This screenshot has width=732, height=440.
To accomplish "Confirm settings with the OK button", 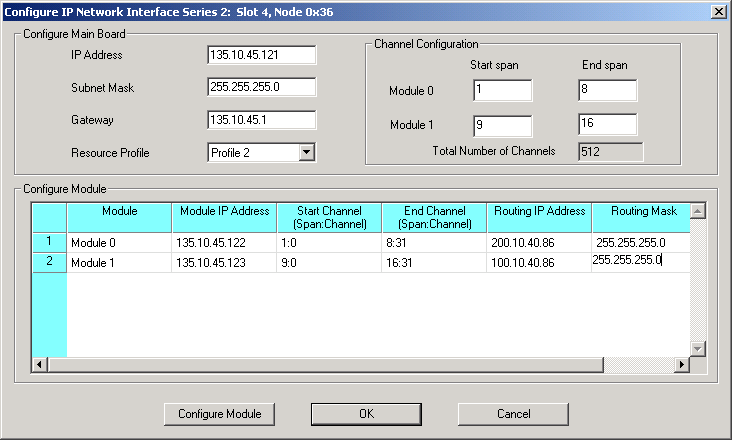I will 366,414.
